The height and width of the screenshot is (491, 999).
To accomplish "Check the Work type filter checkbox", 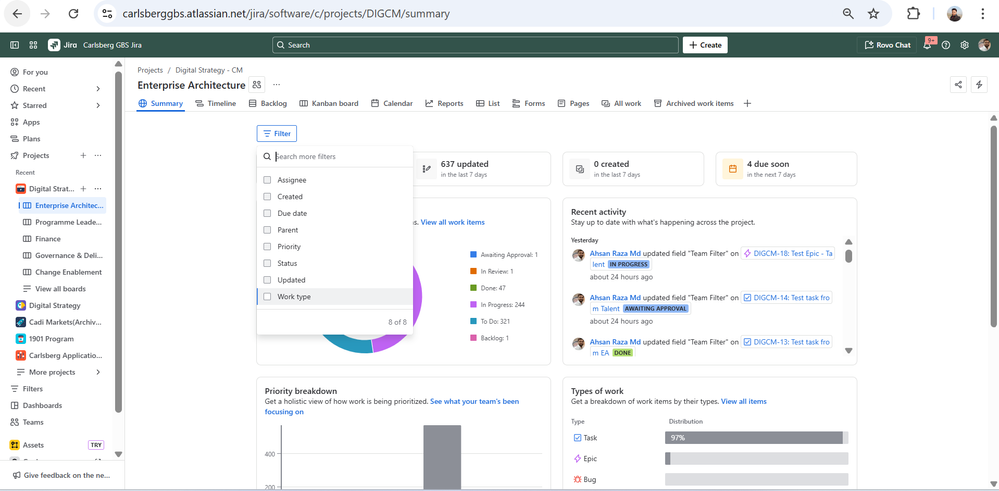I will 267,296.
